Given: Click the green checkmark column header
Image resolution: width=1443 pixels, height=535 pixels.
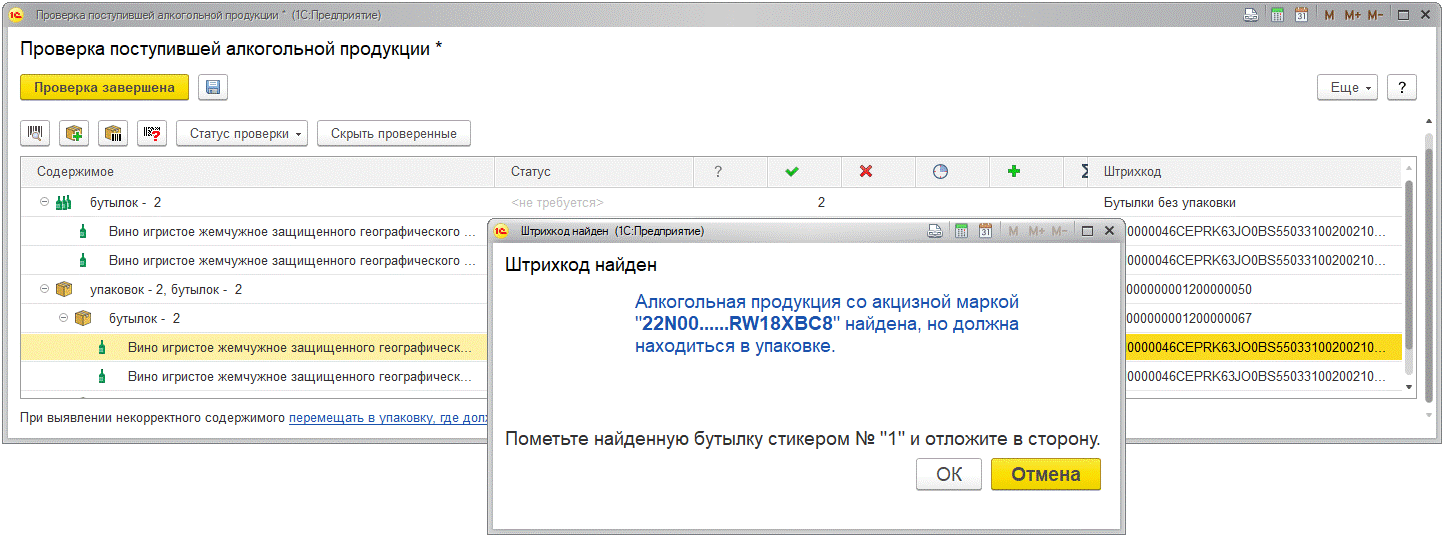Looking at the screenshot, I should coord(792,172).
